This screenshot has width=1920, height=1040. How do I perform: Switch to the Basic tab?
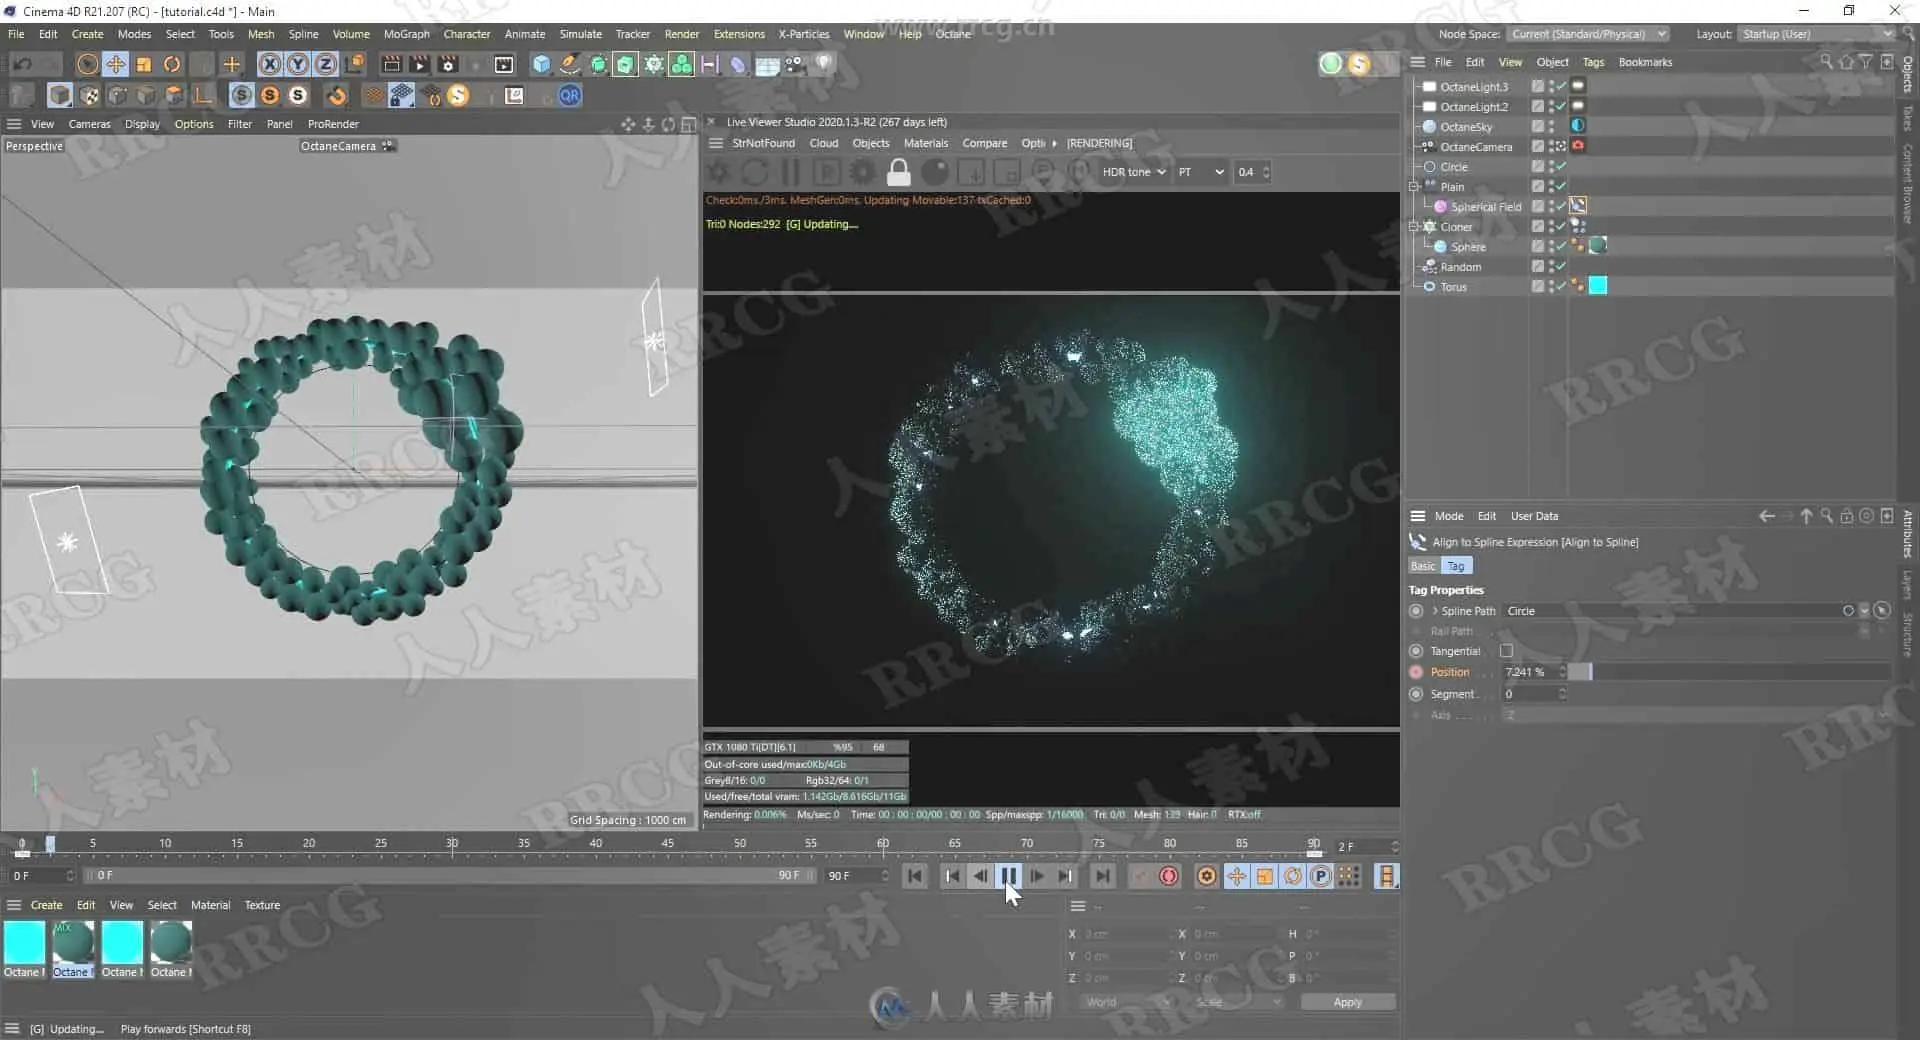coord(1422,566)
